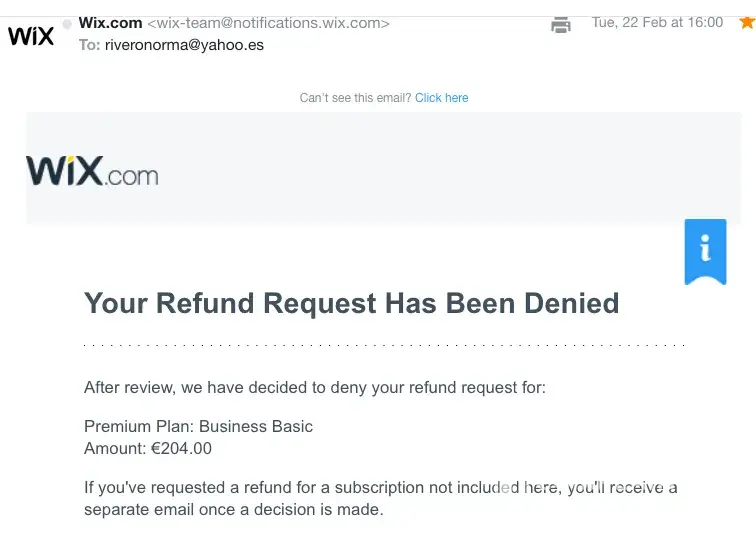Click the "Can't see this email?" text
The height and width of the screenshot is (535, 756).
pyautogui.click(x=355, y=98)
